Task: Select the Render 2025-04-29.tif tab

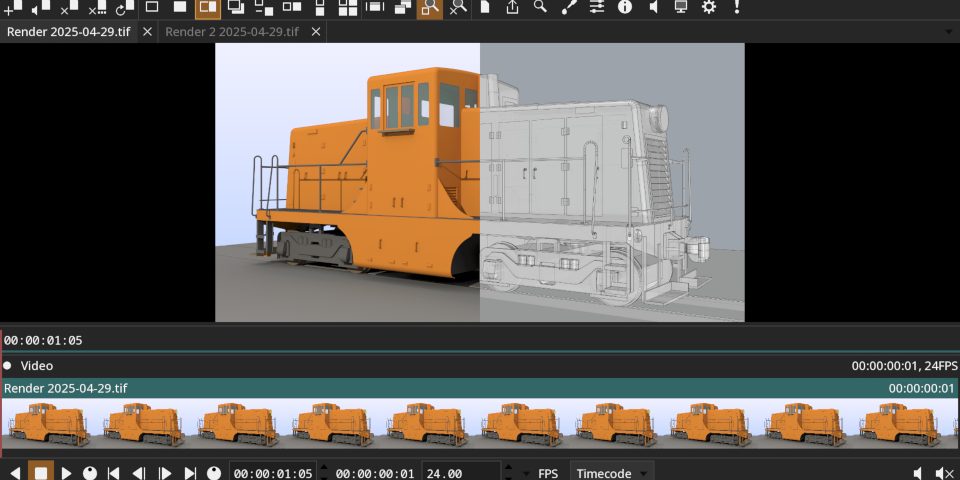Action: [68, 32]
